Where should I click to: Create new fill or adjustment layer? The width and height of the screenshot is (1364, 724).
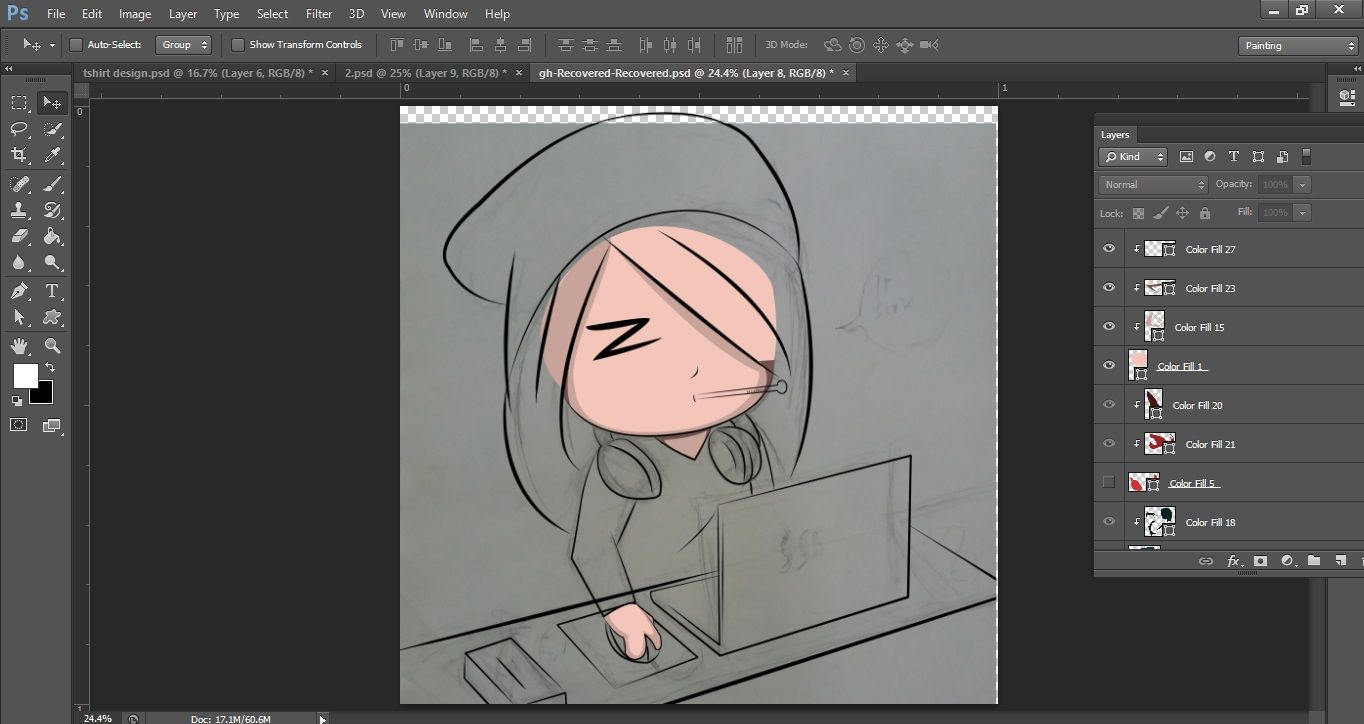tap(1287, 562)
